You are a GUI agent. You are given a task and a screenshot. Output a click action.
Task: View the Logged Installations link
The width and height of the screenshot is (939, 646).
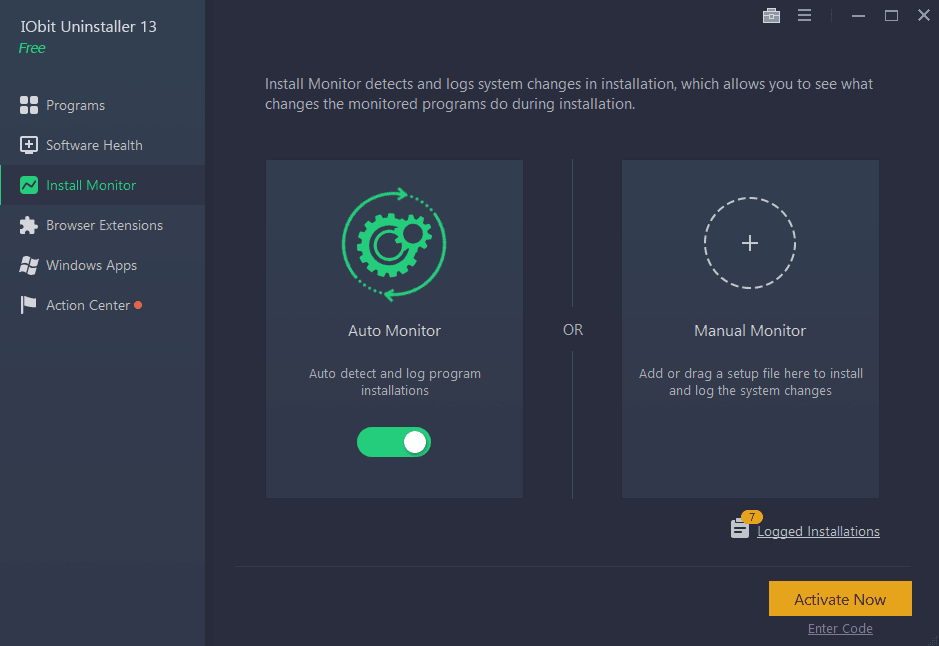tap(818, 531)
